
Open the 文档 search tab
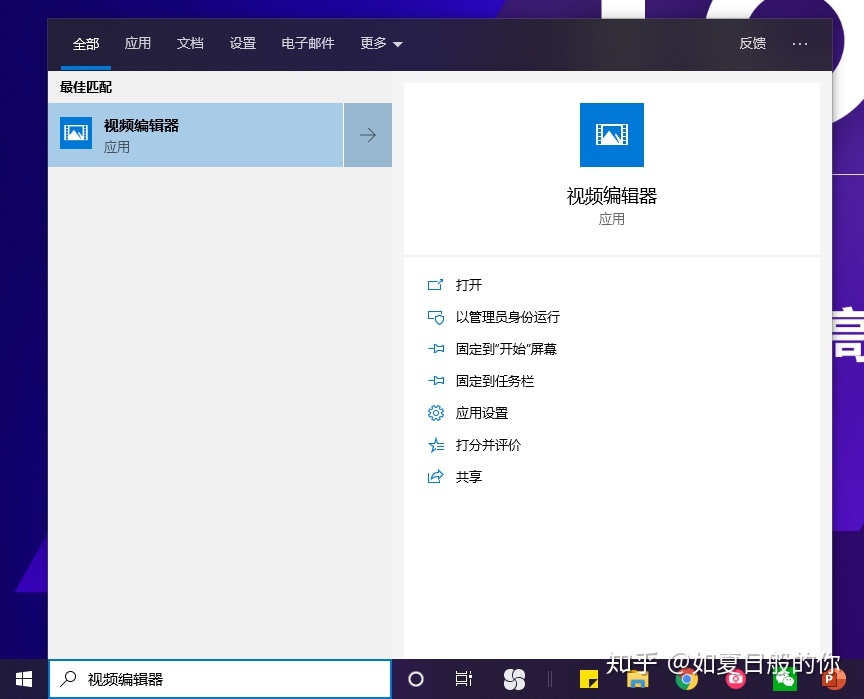190,43
